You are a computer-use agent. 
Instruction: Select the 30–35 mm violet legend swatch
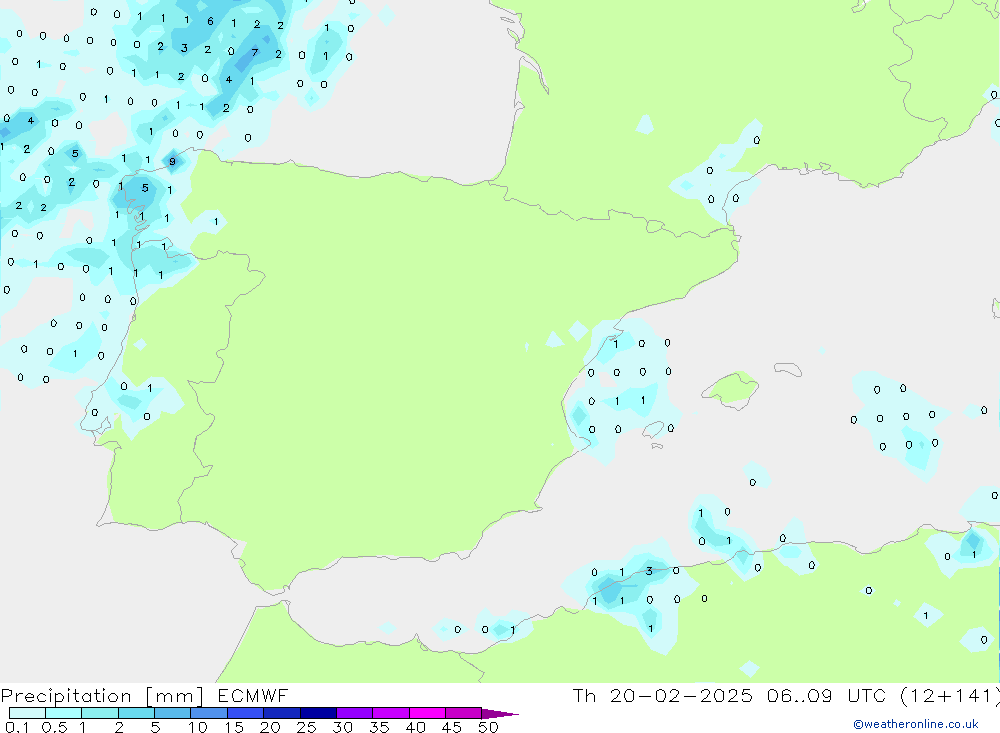[x=354, y=713]
